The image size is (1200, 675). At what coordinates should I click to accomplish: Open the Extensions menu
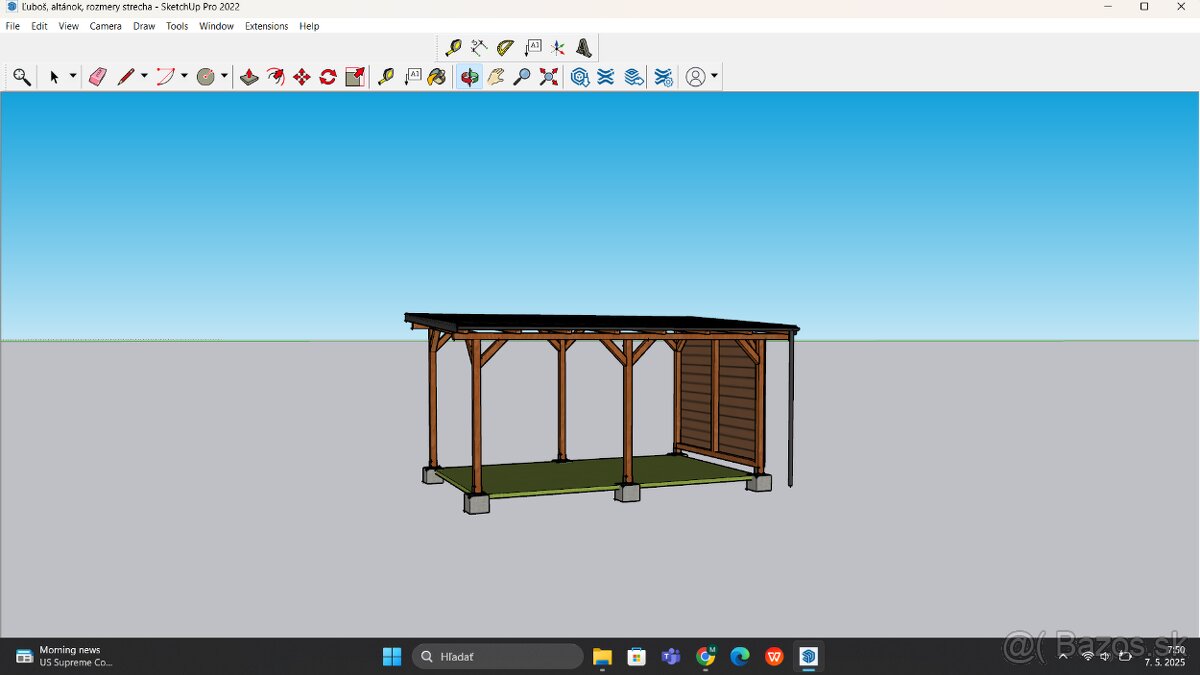coord(266,26)
